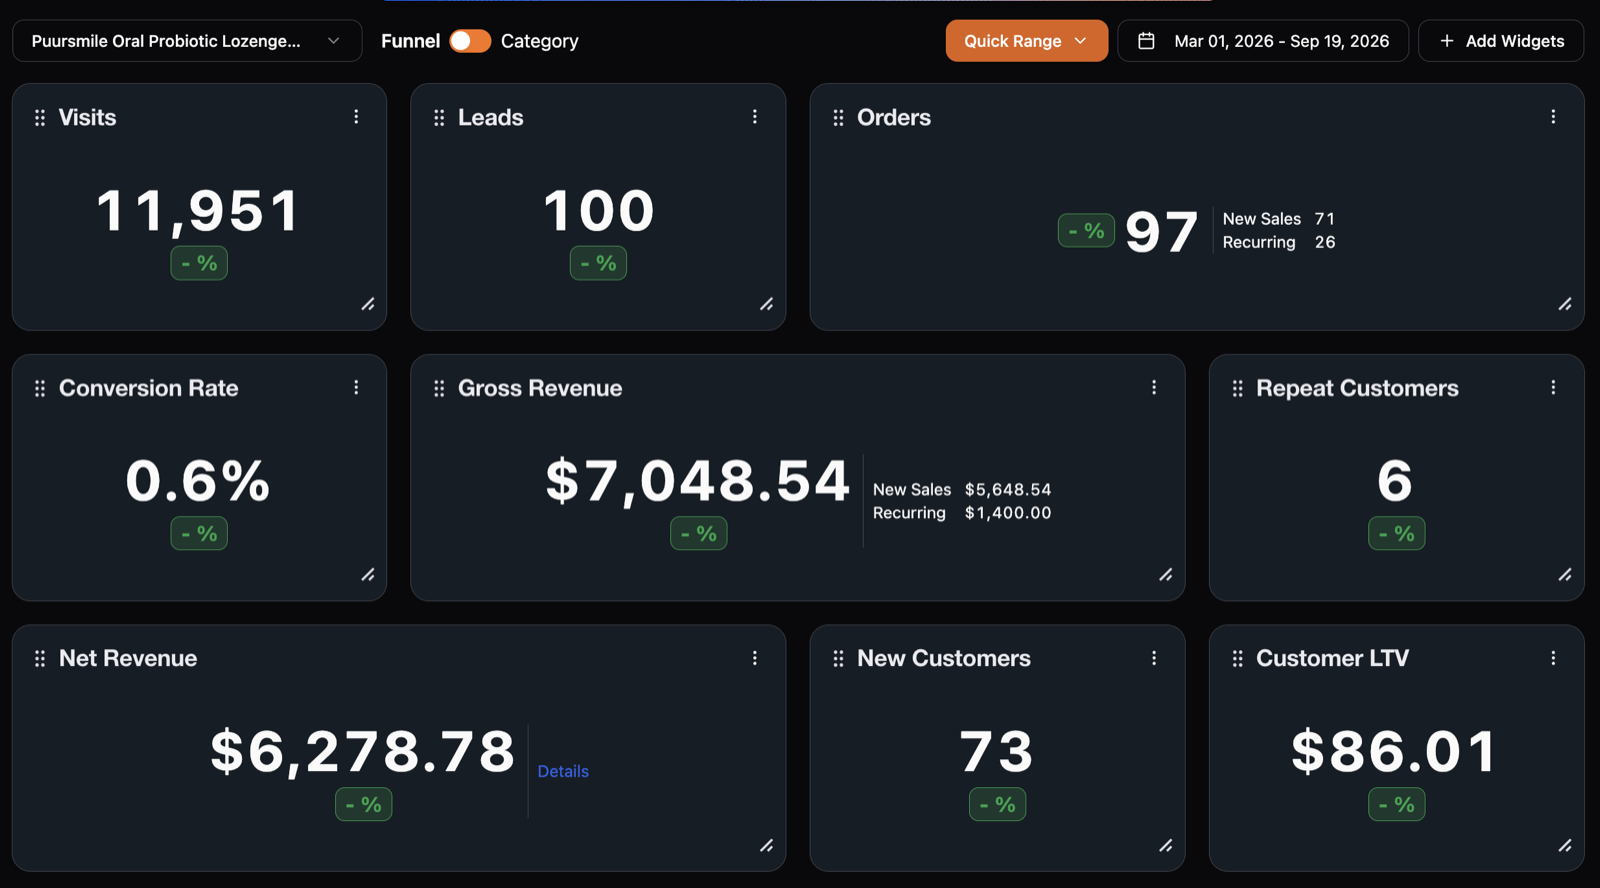
Task: Click the Net Revenue resize corner icon
Action: point(767,845)
